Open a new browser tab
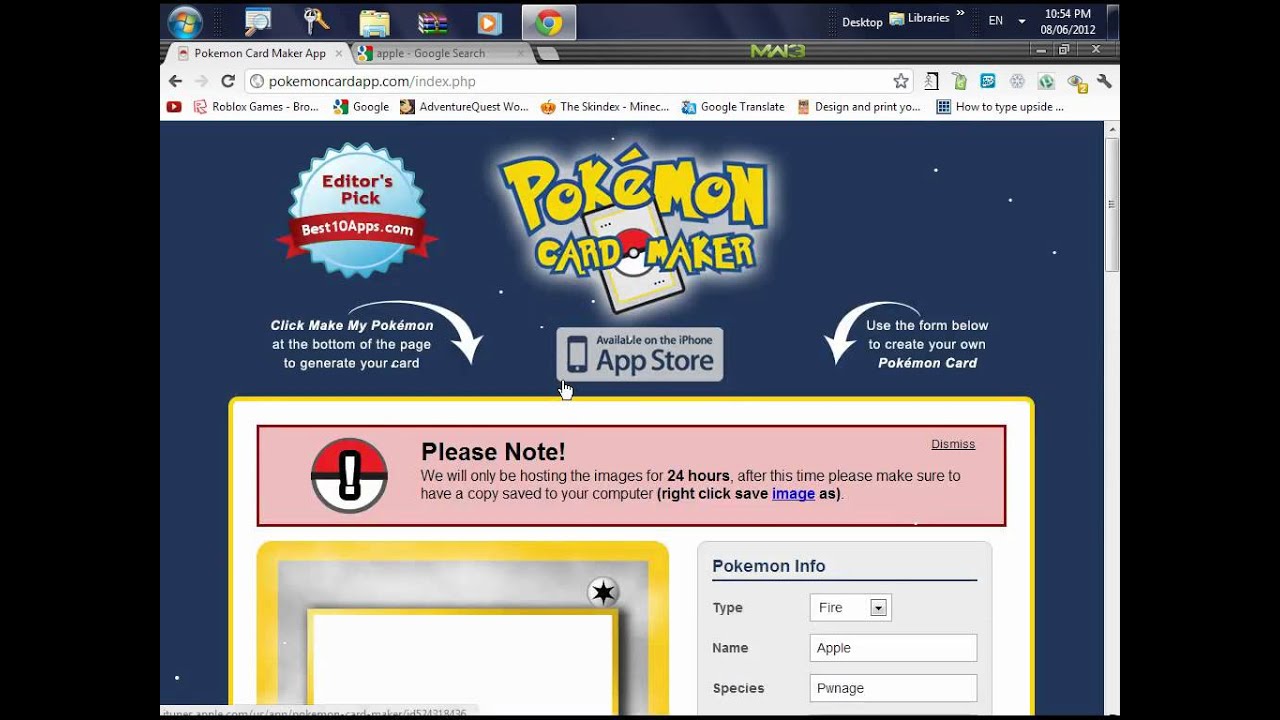The height and width of the screenshot is (720, 1280). 548,54
